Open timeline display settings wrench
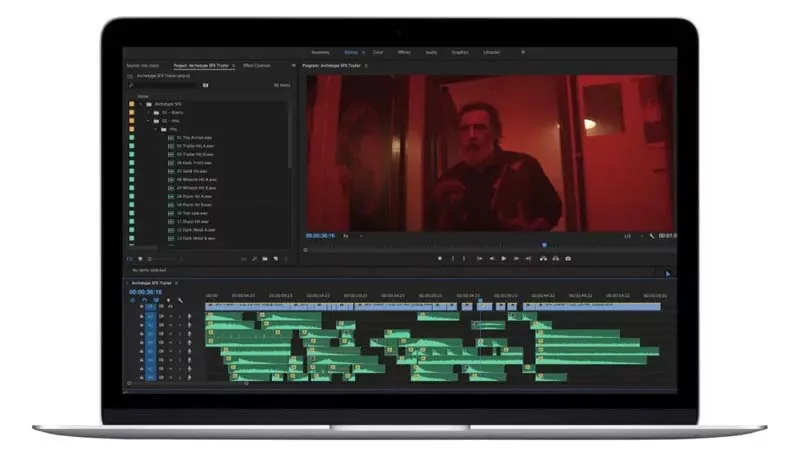800x457 pixels. [x=180, y=300]
